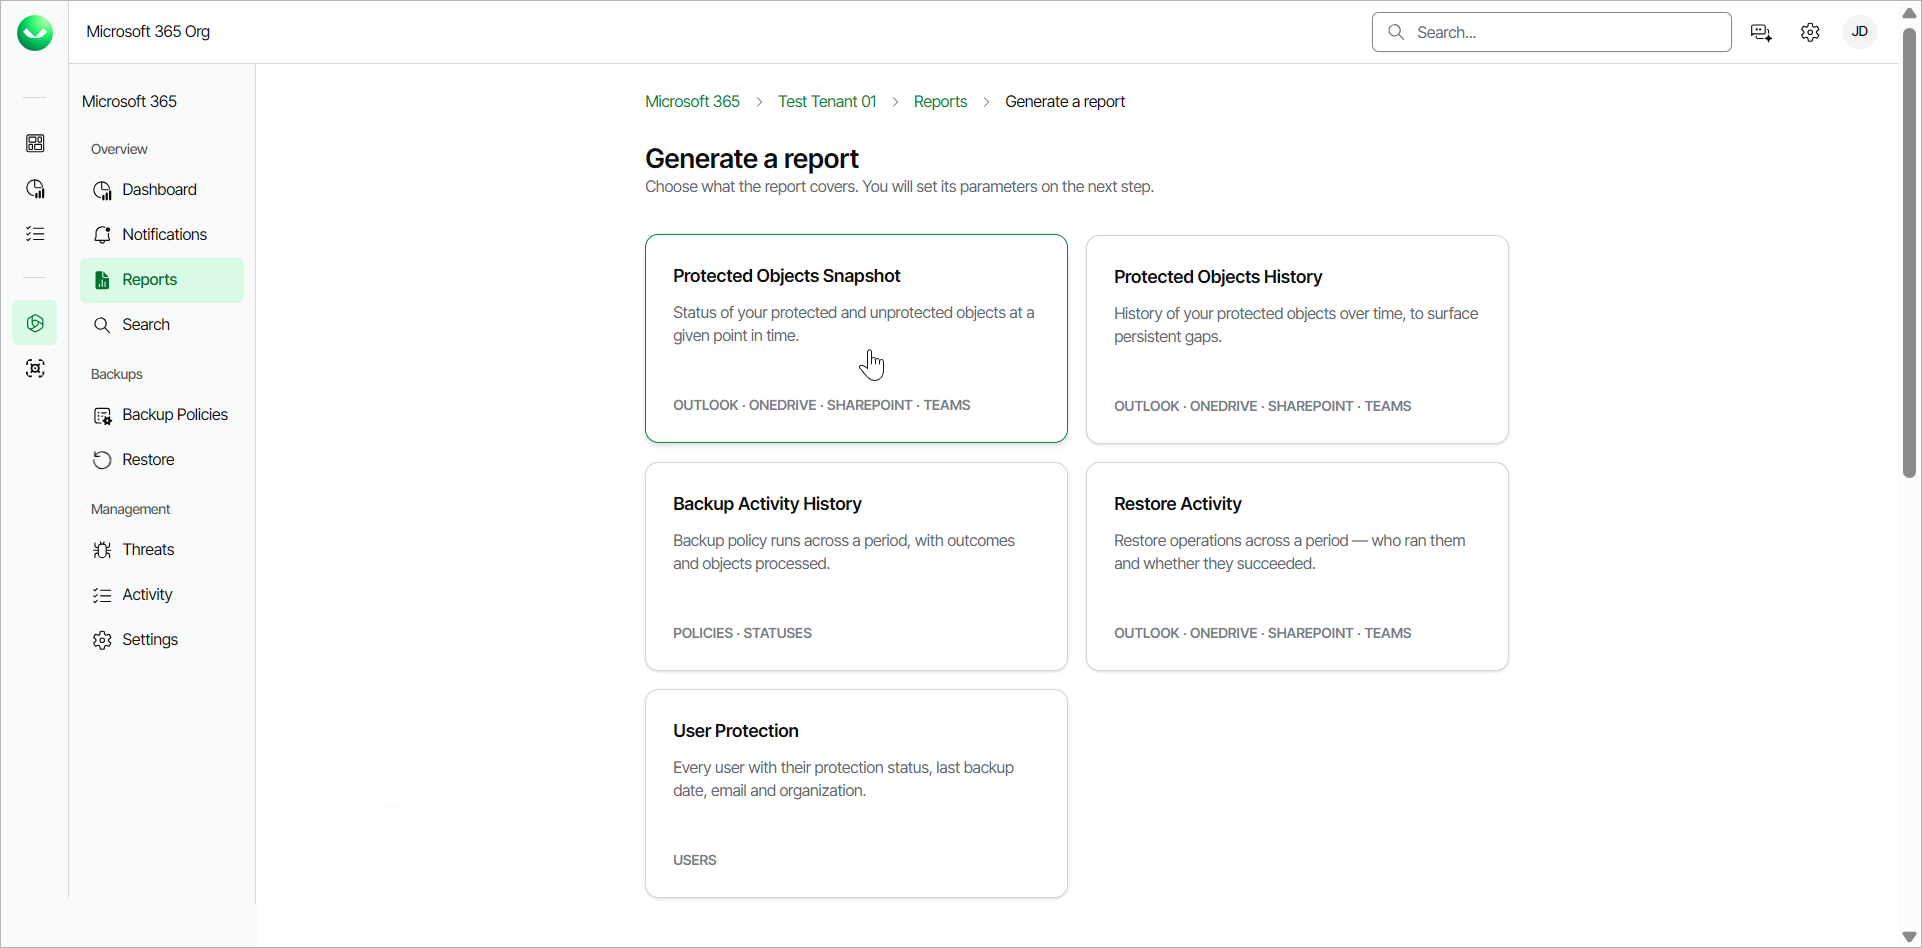
Task: Click the Reports document icon in sidebar
Action: (102, 280)
